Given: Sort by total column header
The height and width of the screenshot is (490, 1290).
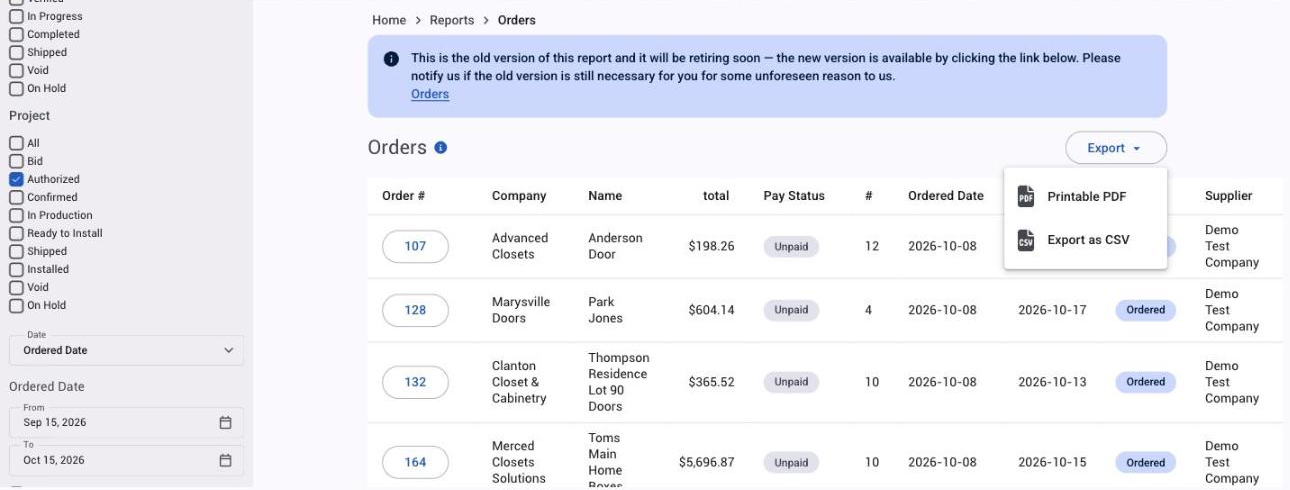Looking at the screenshot, I should (716, 196).
